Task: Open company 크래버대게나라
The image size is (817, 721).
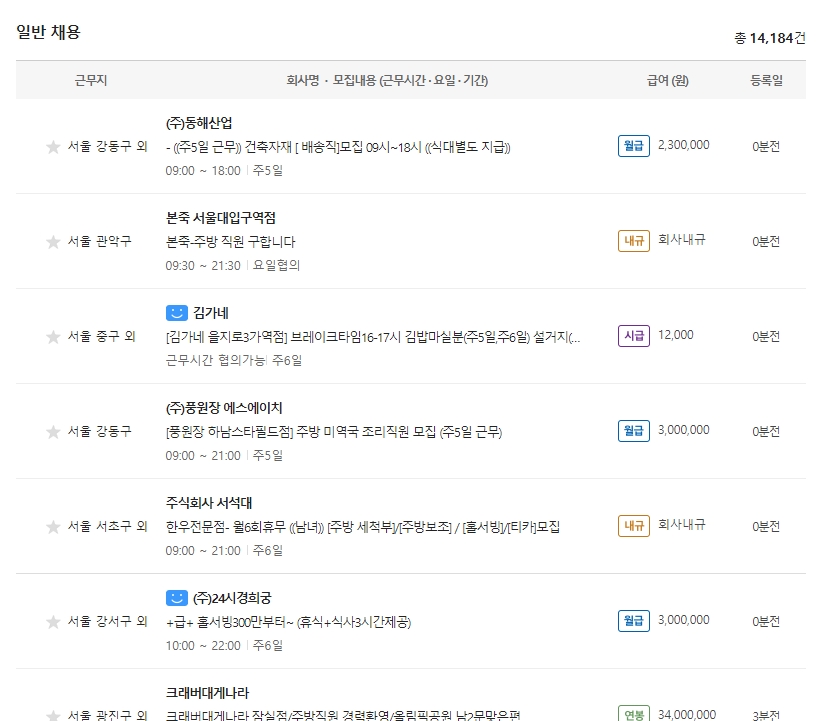Action: [207, 693]
